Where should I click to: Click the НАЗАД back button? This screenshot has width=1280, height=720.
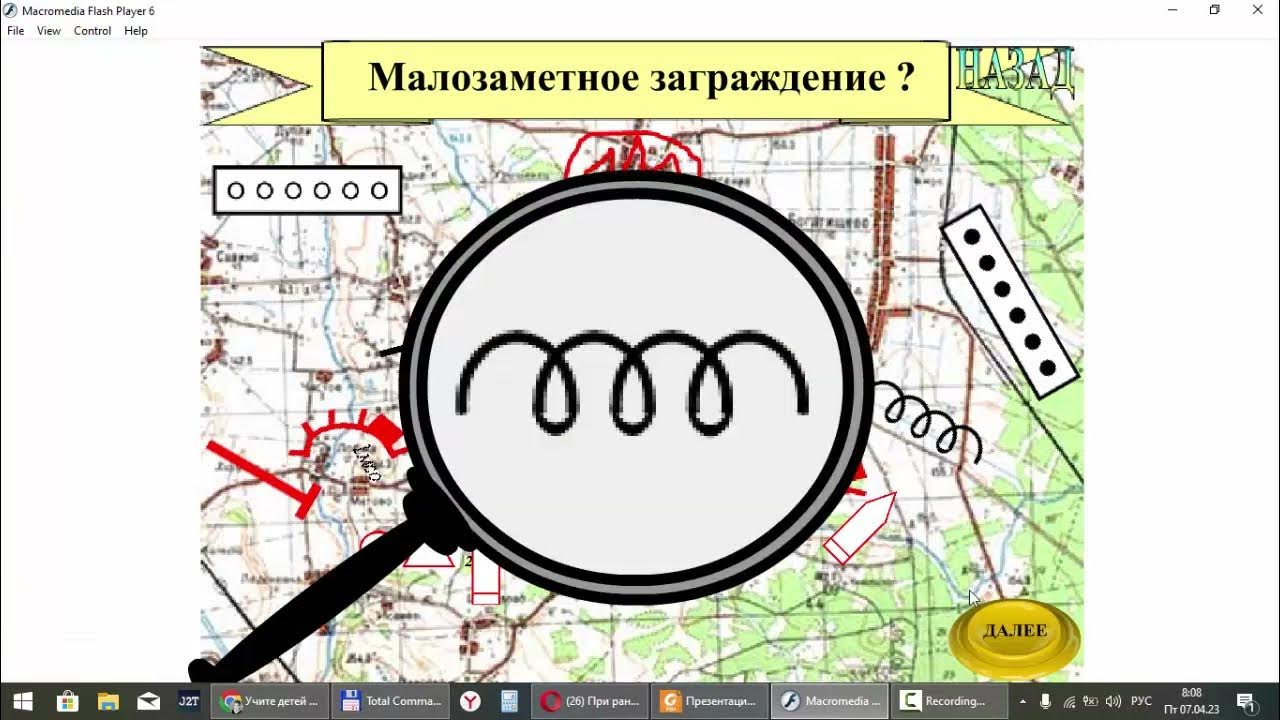[1013, 72]
